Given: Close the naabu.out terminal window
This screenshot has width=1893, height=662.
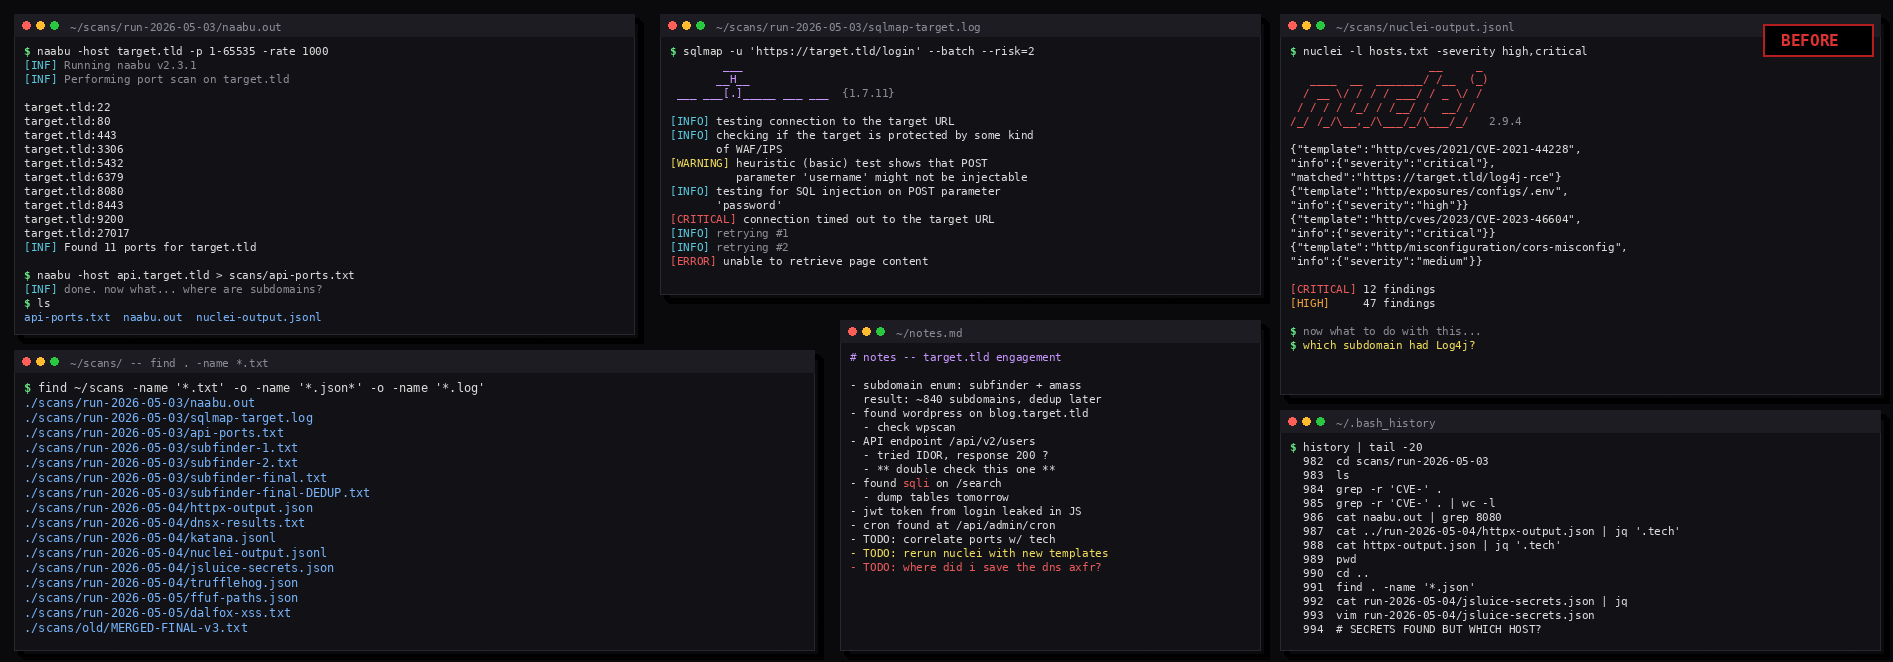Looking at the screenshot, I should coord(27,26).
